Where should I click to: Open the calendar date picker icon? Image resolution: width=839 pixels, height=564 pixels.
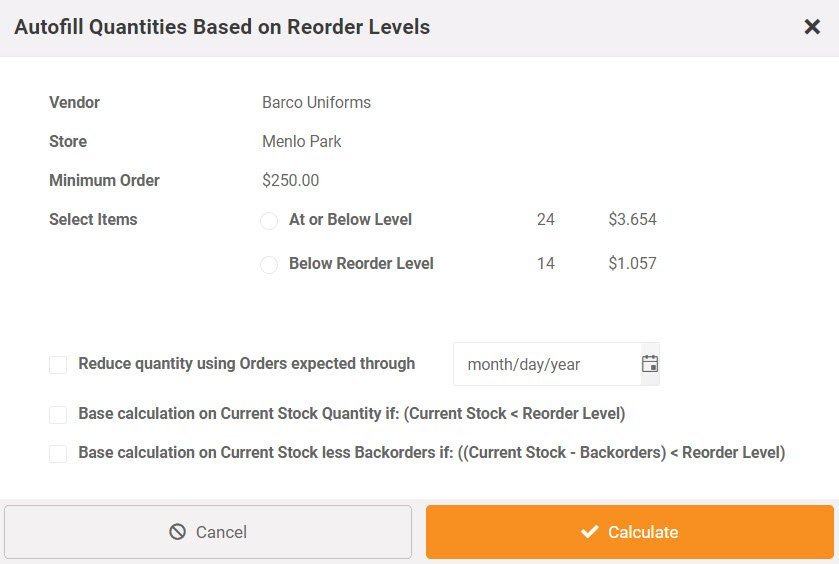click(650, 364)
